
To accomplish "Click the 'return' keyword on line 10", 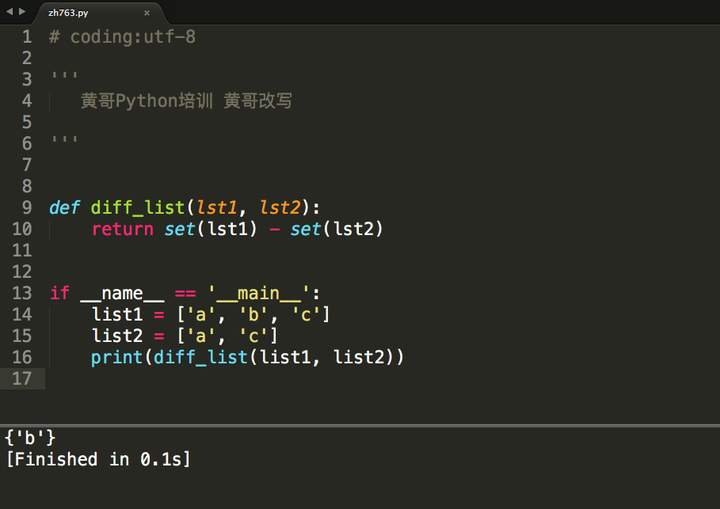I will tap(122, 229).
